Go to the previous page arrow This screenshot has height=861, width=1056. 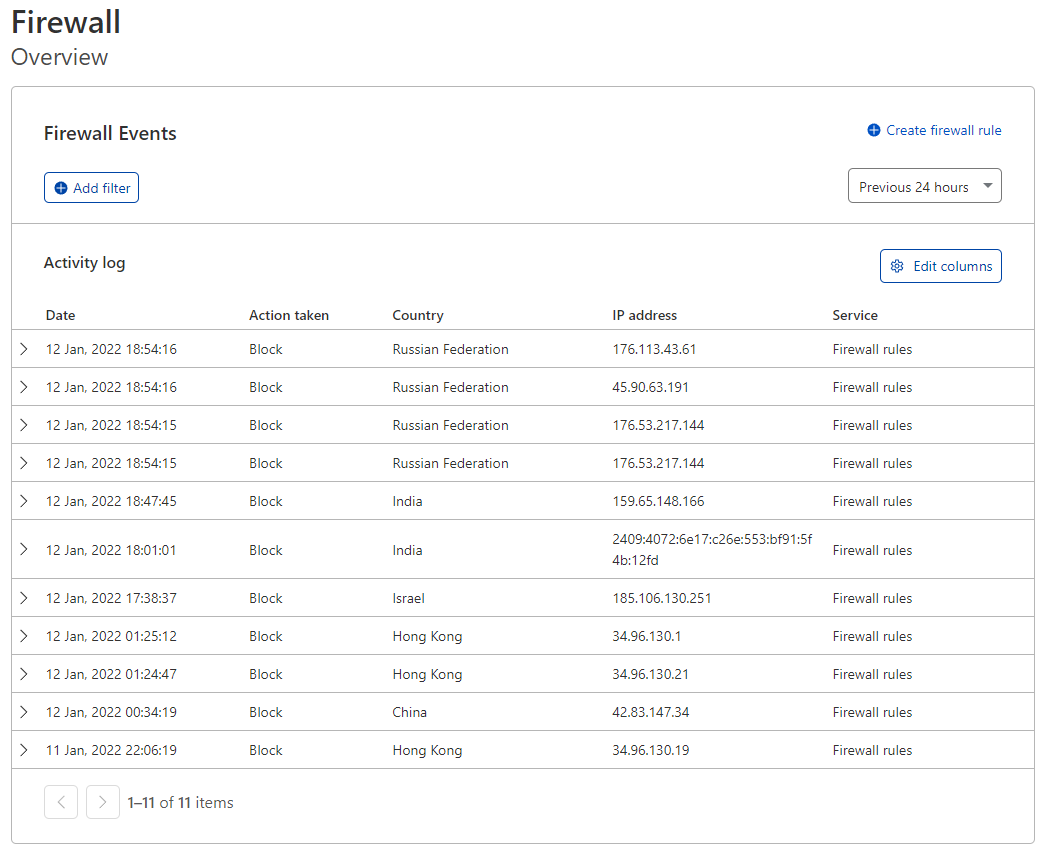(x=61, y=802)
